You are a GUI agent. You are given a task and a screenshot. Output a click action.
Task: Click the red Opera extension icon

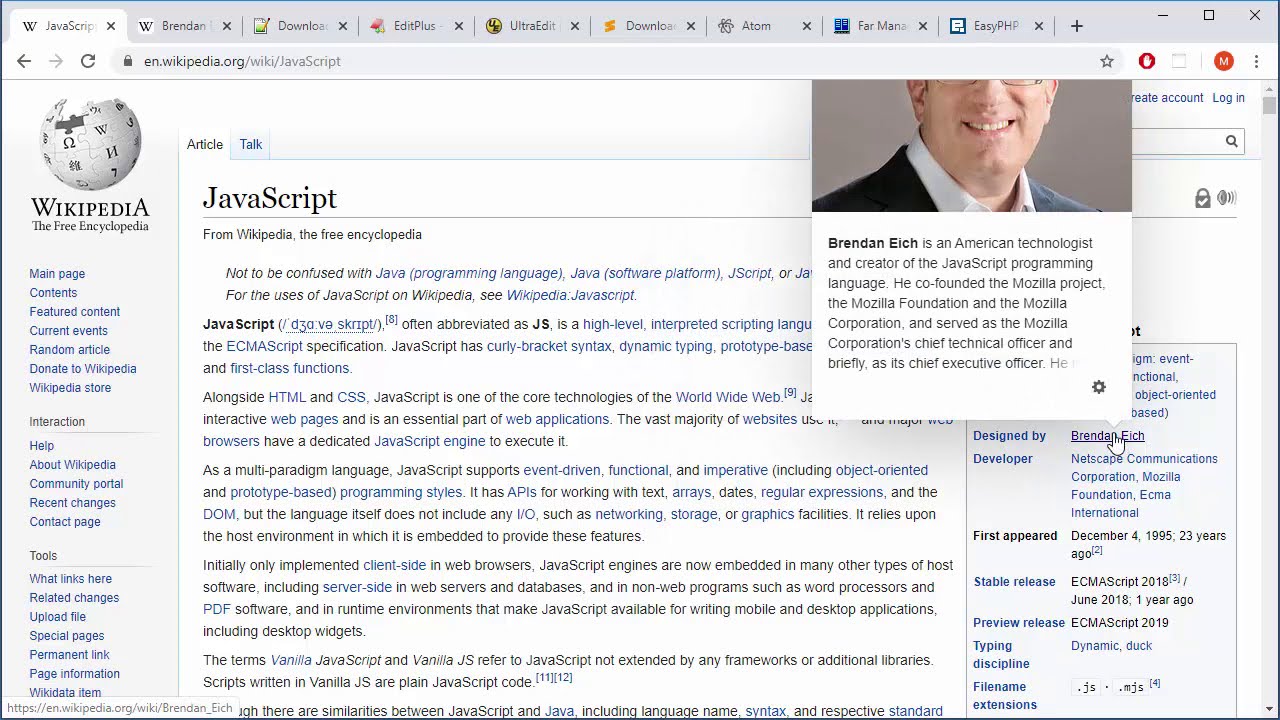pyautogui.click(x=1147, y=61)
